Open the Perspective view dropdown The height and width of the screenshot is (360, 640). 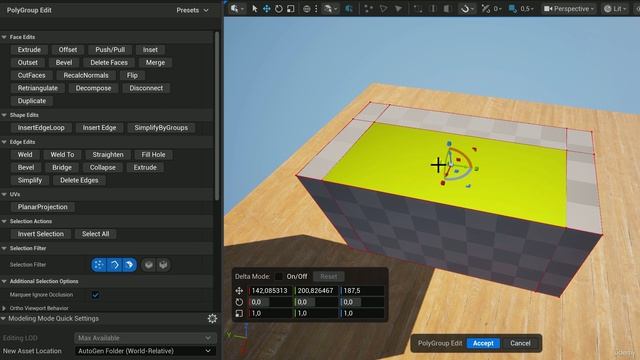[569, 9]
